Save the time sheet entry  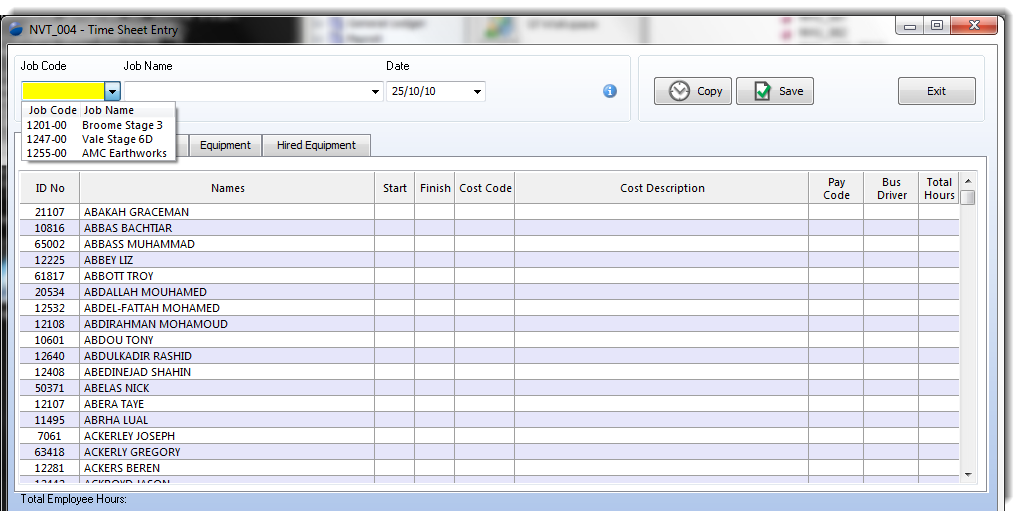pyautogui.click(x=775, y=91)
